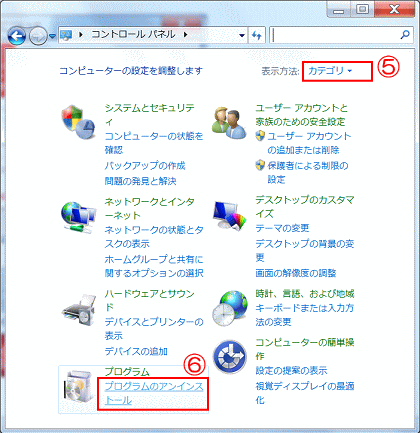Open 保護者による制限の設定 link

point(308,172)
